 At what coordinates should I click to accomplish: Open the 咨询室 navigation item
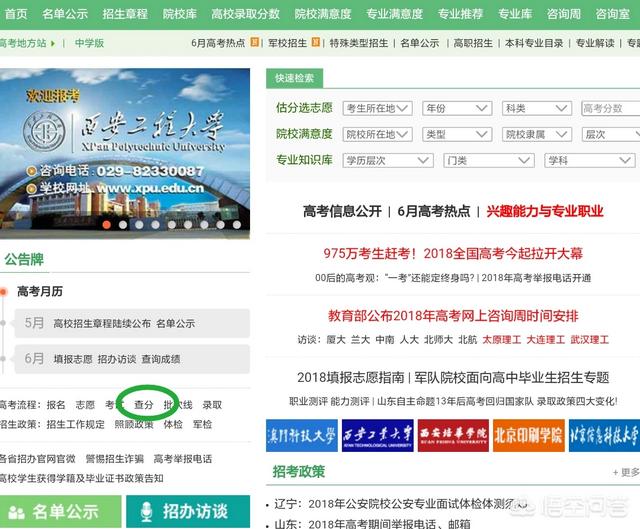pos(612,14)
